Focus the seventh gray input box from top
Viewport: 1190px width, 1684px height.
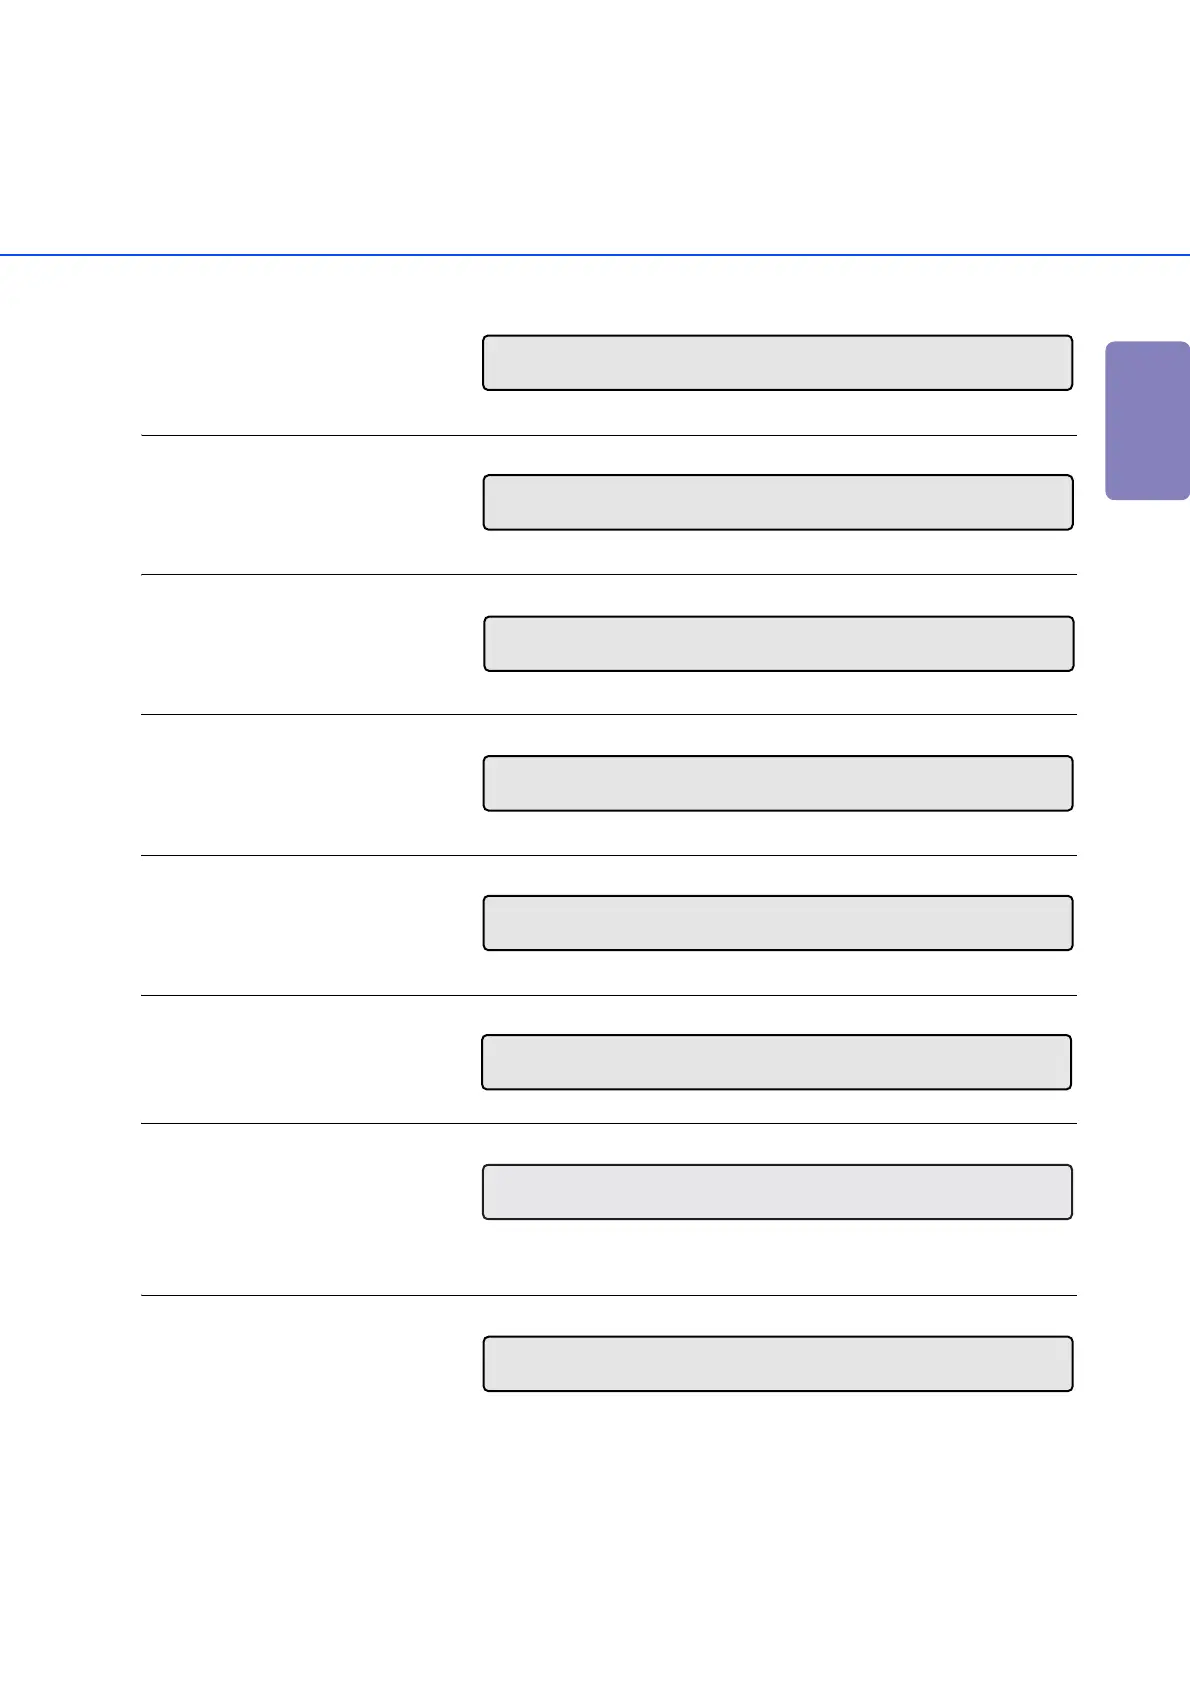pos(777,1192)
